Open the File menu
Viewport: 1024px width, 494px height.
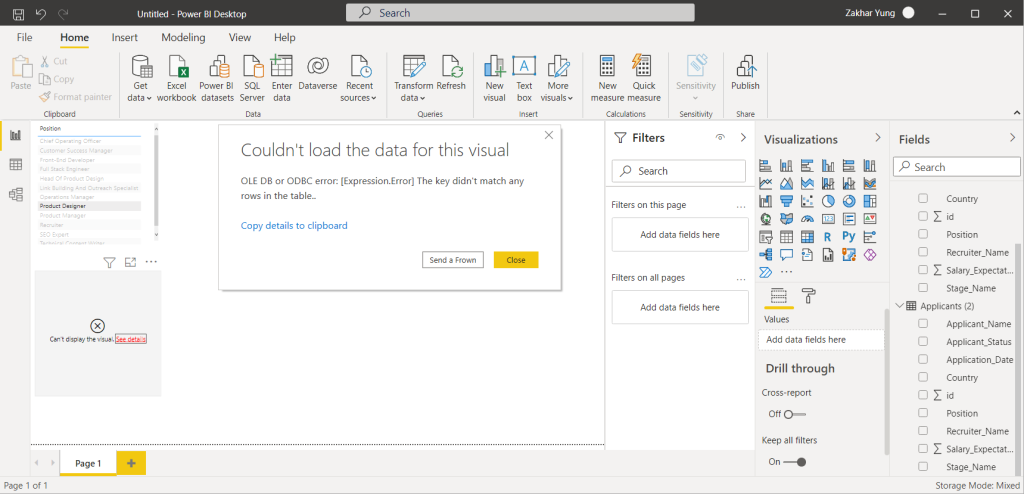24,37
